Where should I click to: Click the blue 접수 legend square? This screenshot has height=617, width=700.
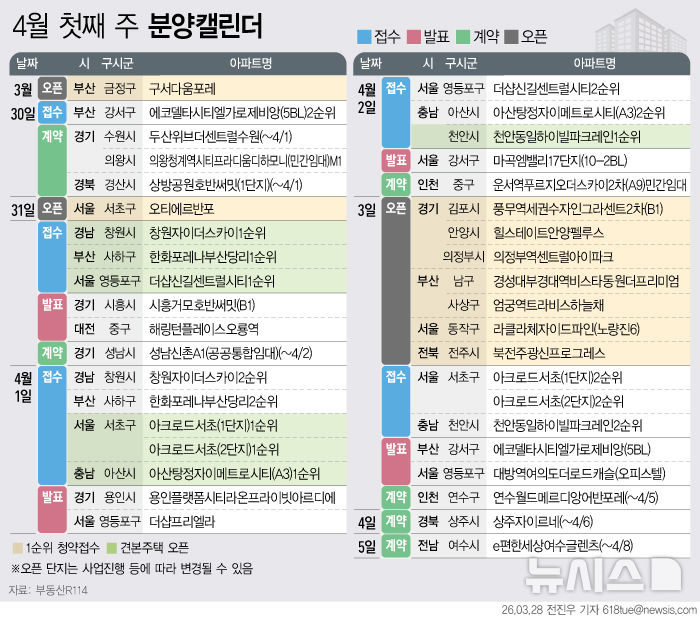pos(365,37)
